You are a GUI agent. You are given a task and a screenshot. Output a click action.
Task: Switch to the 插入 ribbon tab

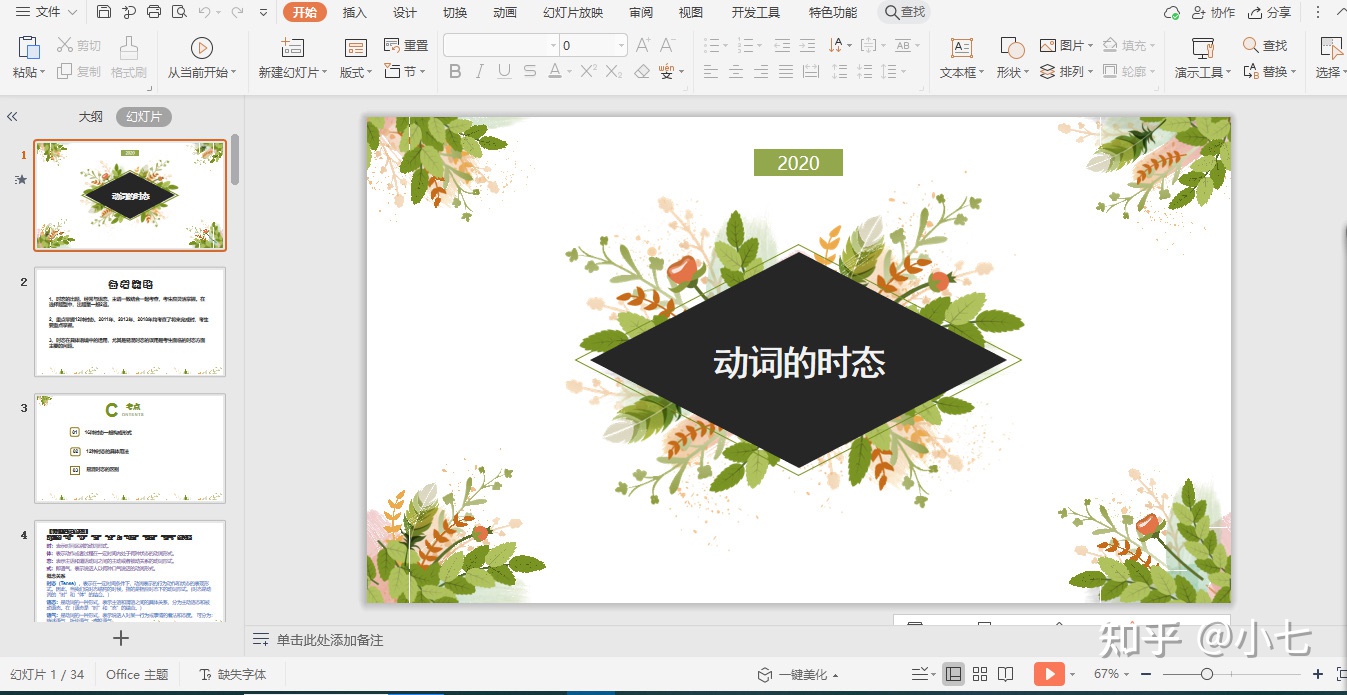pyautogui.click(x=354, y=12)
